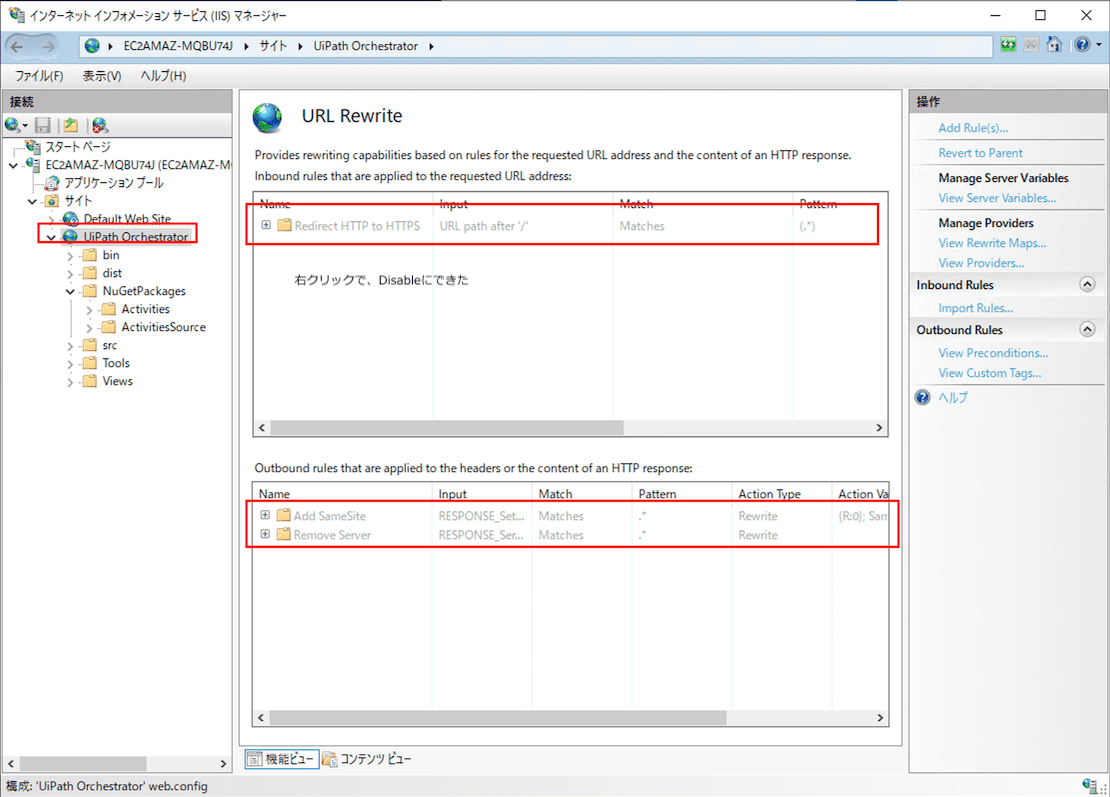The width and height of the screenshot is (1110, 797).
Task: Select the スタート ページ tree node
Action: pyautogui.click(x=78, y=147)
